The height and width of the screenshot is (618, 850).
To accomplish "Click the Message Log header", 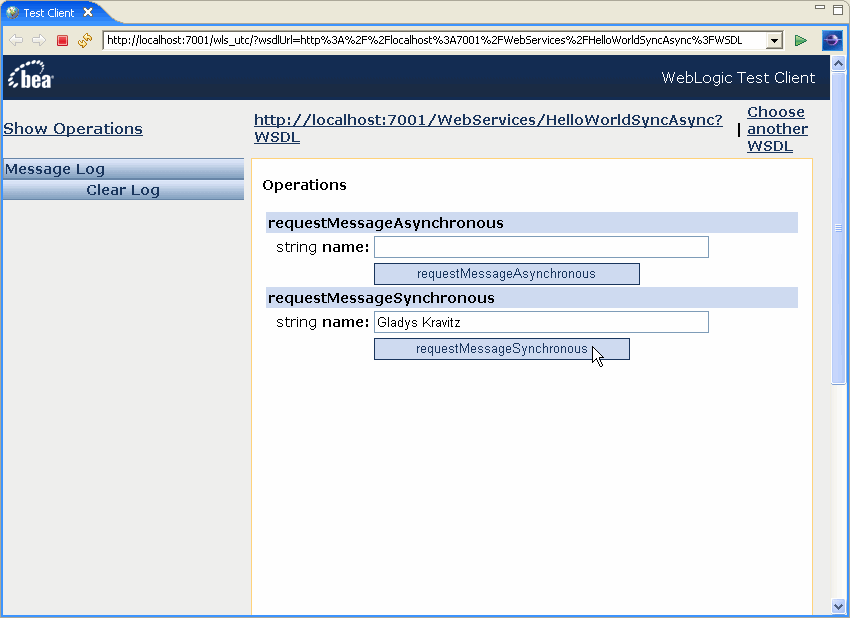I will tap(123, 169).
